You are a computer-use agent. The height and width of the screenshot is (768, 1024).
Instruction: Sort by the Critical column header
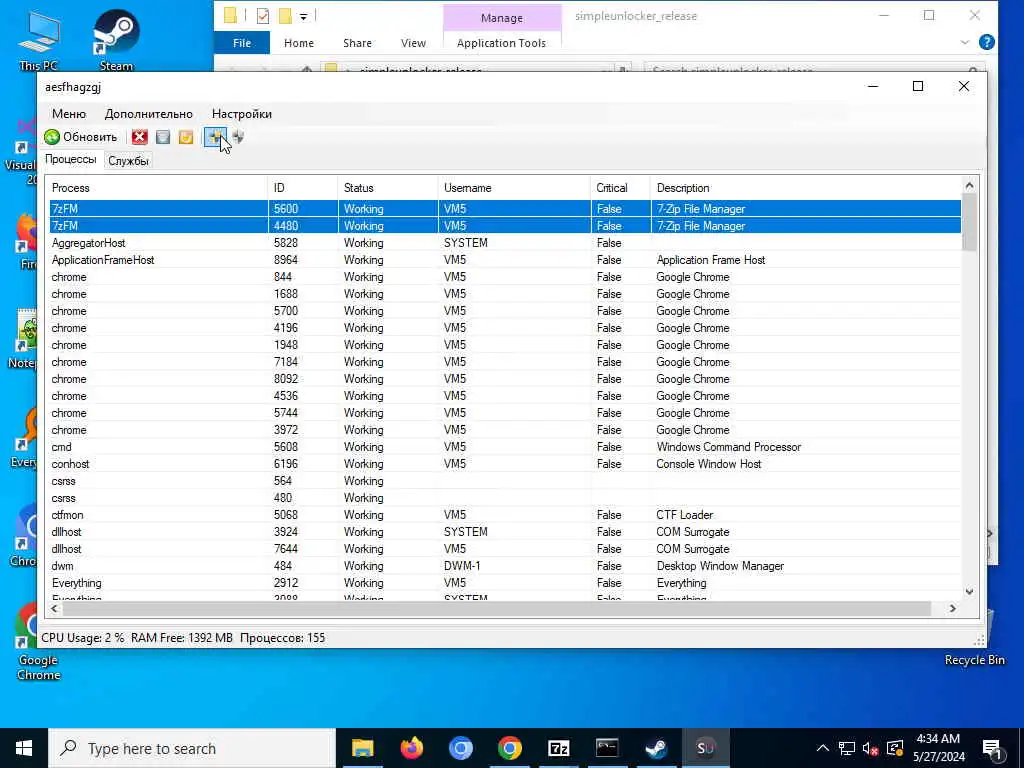tap(620, 188)
